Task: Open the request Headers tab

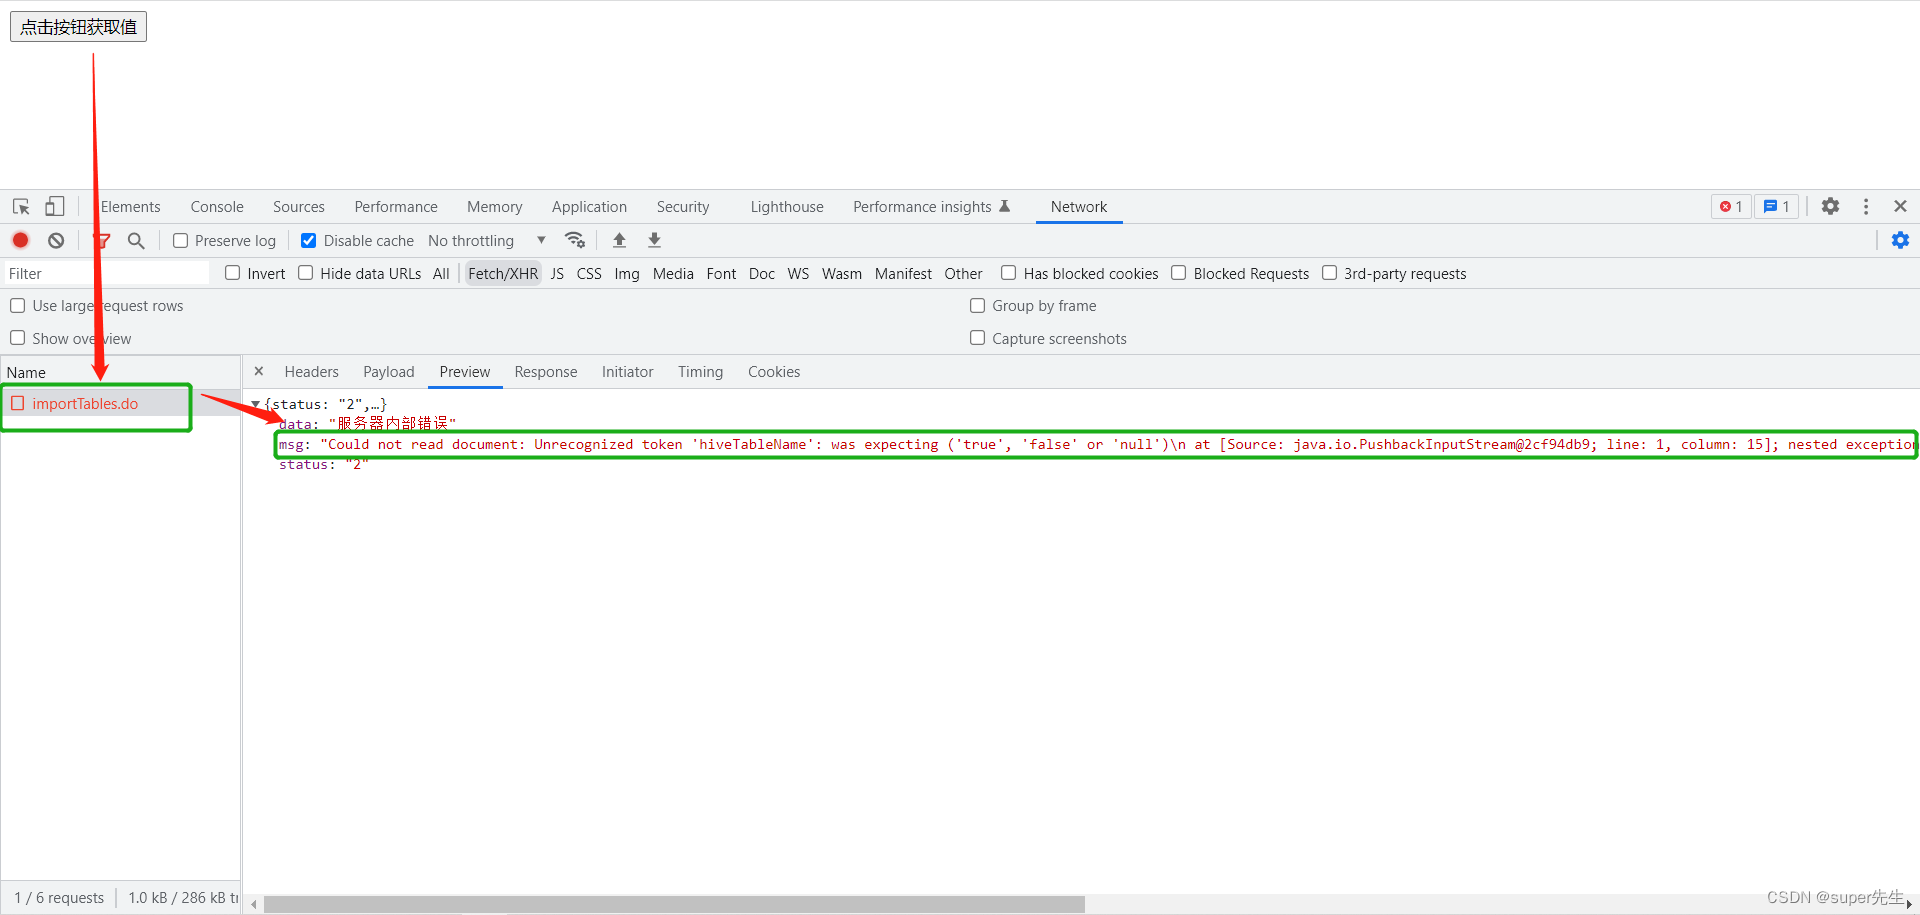Action: coord(312,371)
